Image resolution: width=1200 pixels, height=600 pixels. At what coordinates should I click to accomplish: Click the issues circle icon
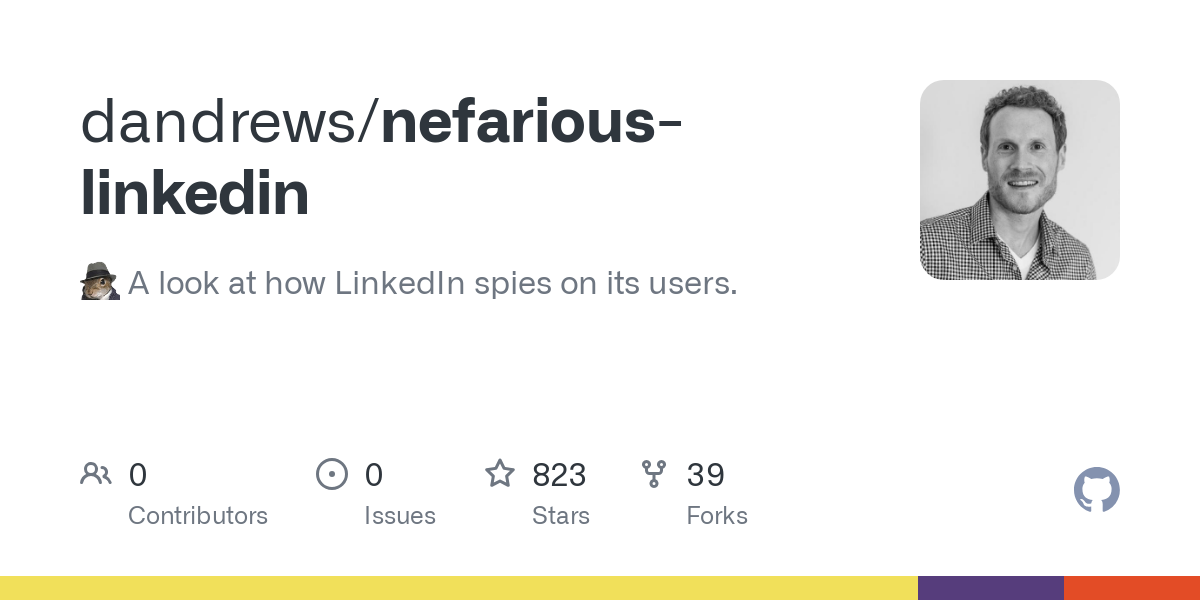click(332, 474)
